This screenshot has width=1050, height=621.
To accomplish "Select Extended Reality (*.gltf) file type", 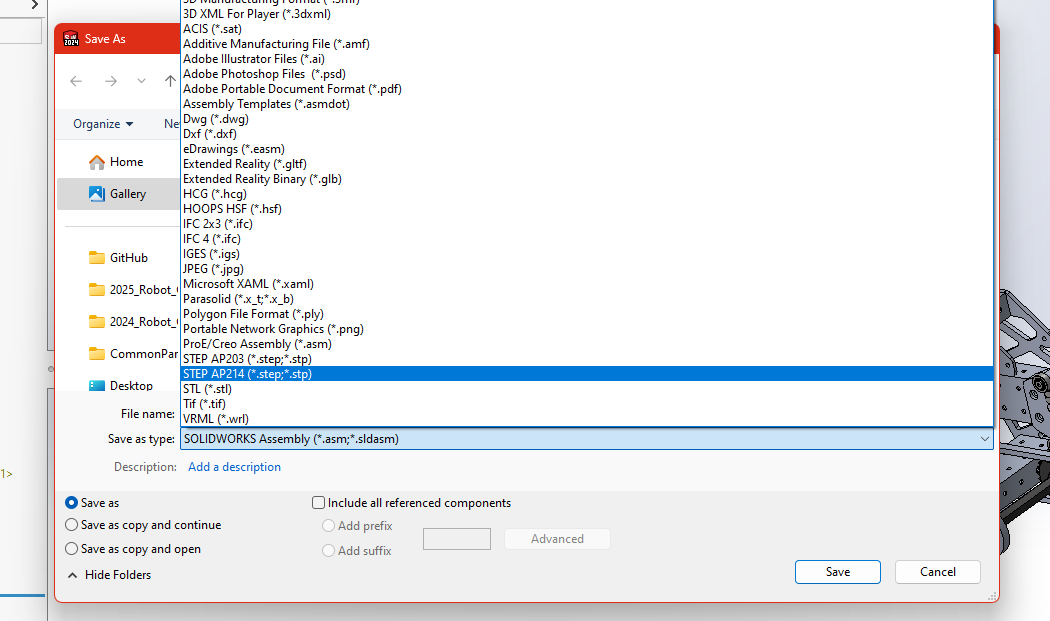I will [x=587, y=164].
